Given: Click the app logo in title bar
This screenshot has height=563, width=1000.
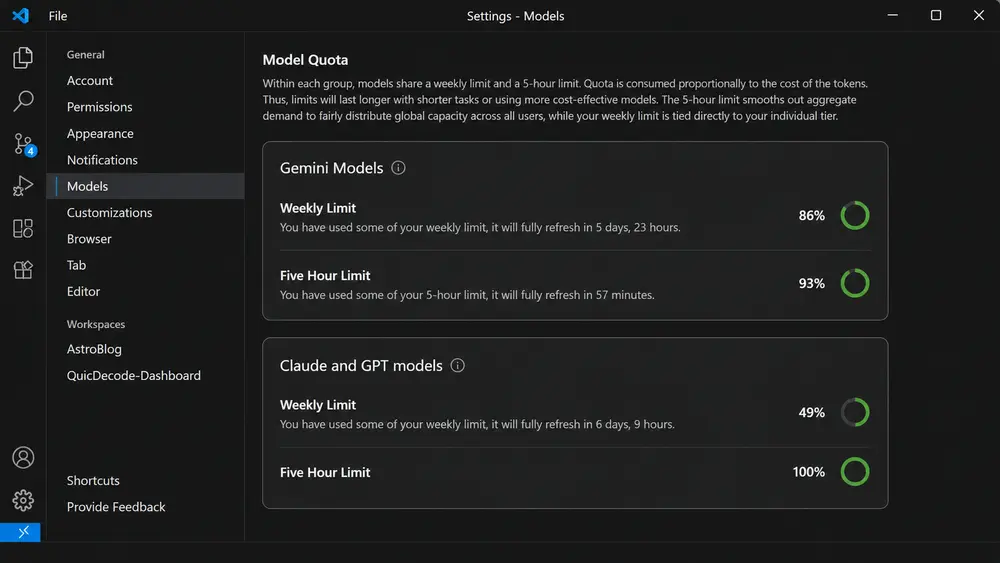Looking at the screenshot, I should (20, 15).
